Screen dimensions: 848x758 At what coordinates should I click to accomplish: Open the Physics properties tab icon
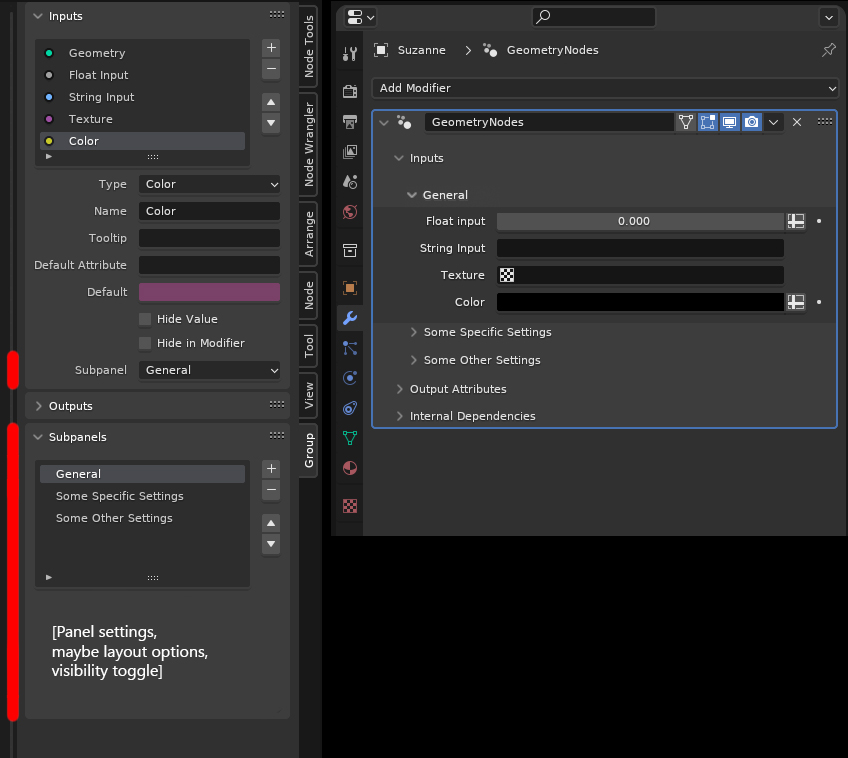tap(350, 377)
